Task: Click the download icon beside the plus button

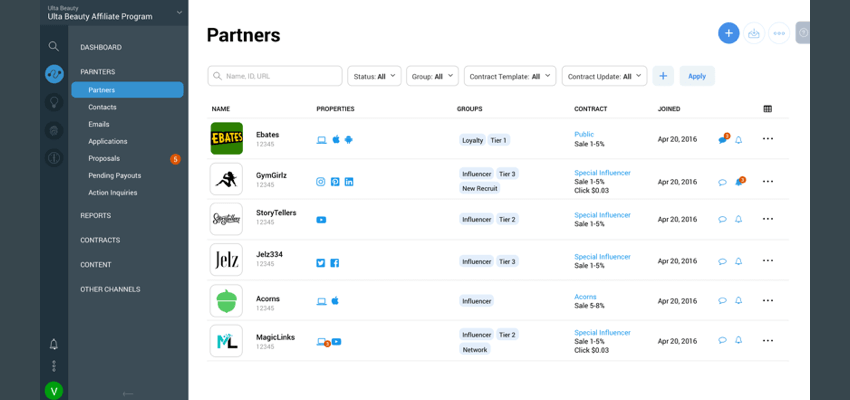Action: tap(754, 33)
